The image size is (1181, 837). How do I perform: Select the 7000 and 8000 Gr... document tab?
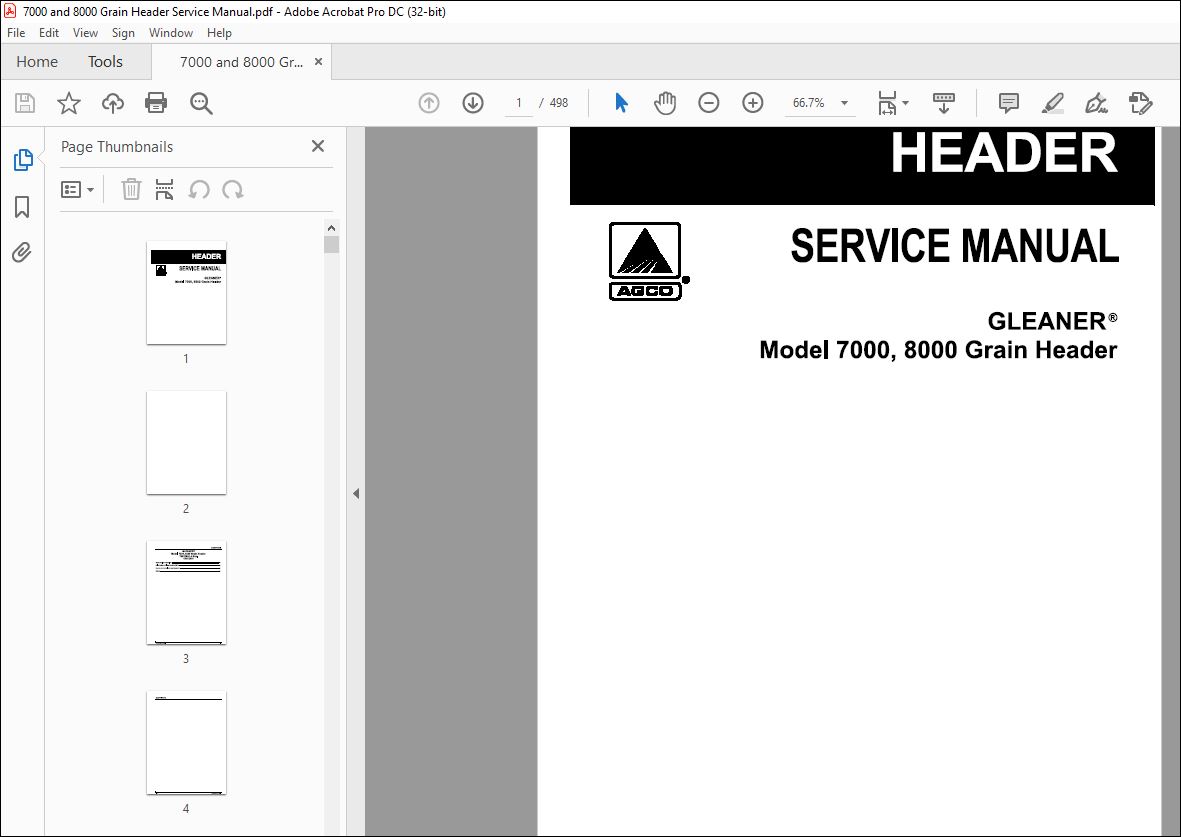click(241, 62)
